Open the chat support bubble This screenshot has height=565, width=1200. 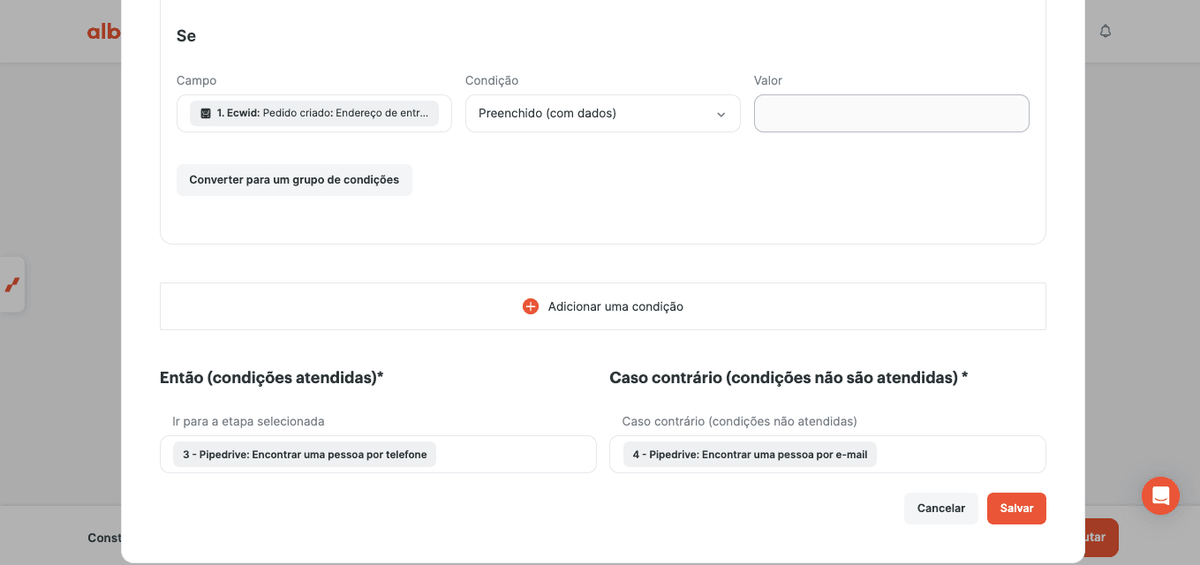1160,495
